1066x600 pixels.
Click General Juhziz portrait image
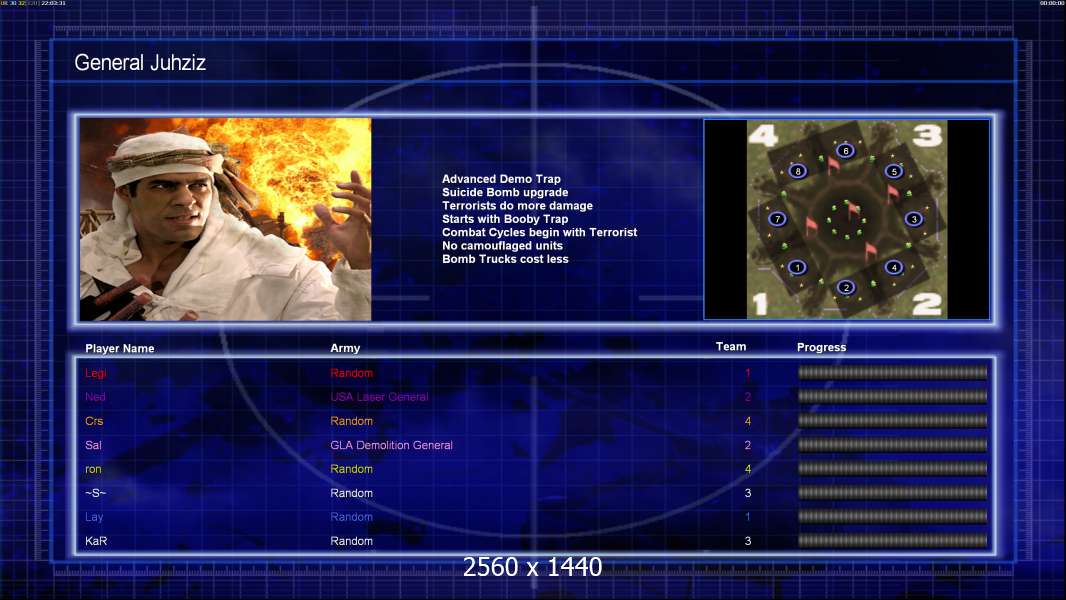click(226, 219)
